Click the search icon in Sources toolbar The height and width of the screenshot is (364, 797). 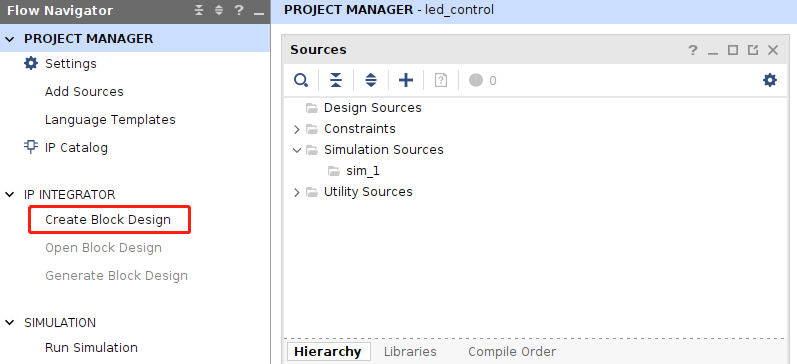point(301,80)
